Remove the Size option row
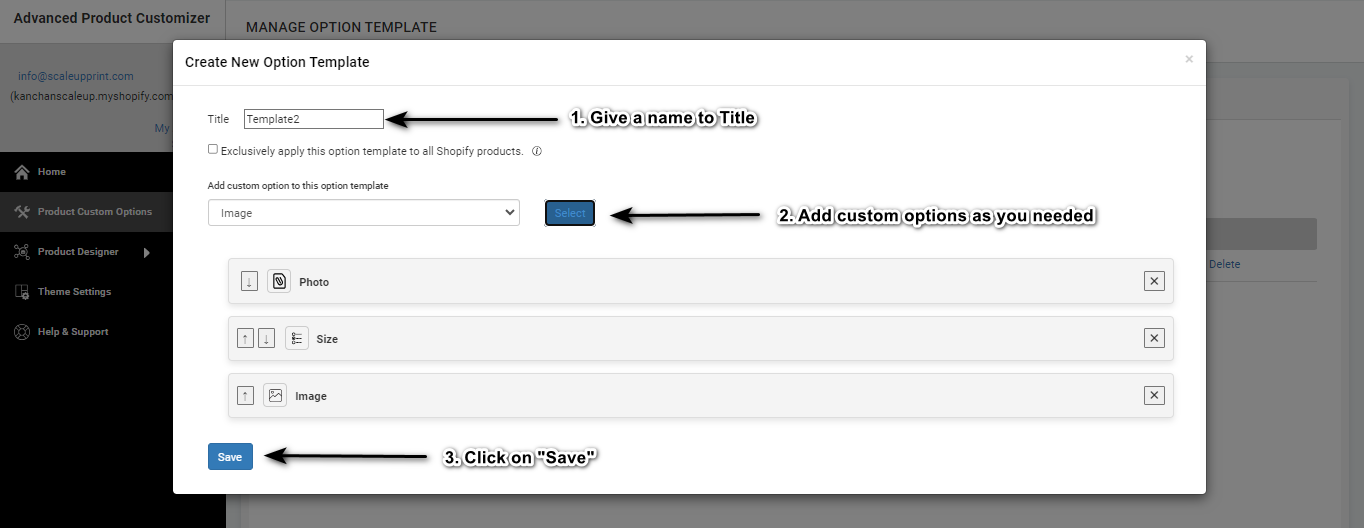Image resolution: width=1364 pixels, height=528 pixels. point(1154,339)
